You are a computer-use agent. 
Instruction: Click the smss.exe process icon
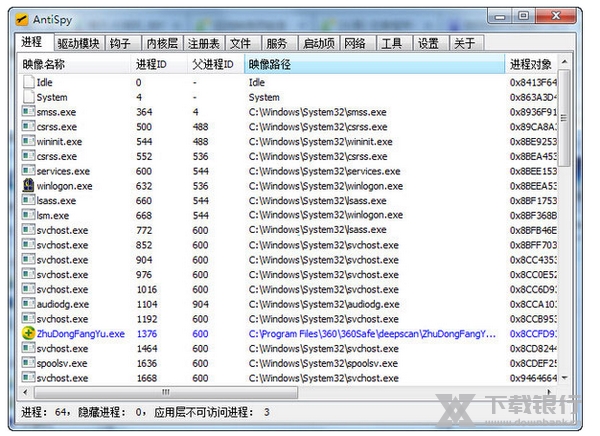point(28,111)
